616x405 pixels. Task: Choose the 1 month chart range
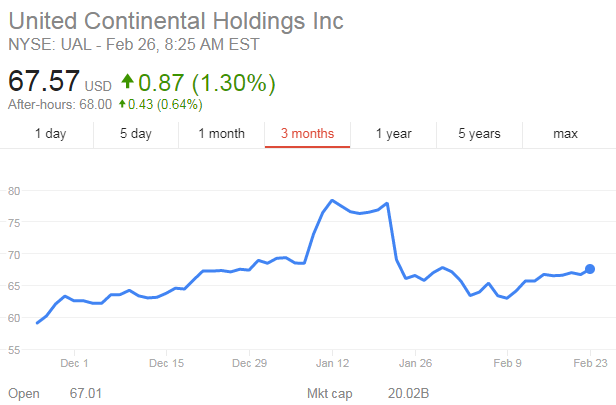click(221, 133)
